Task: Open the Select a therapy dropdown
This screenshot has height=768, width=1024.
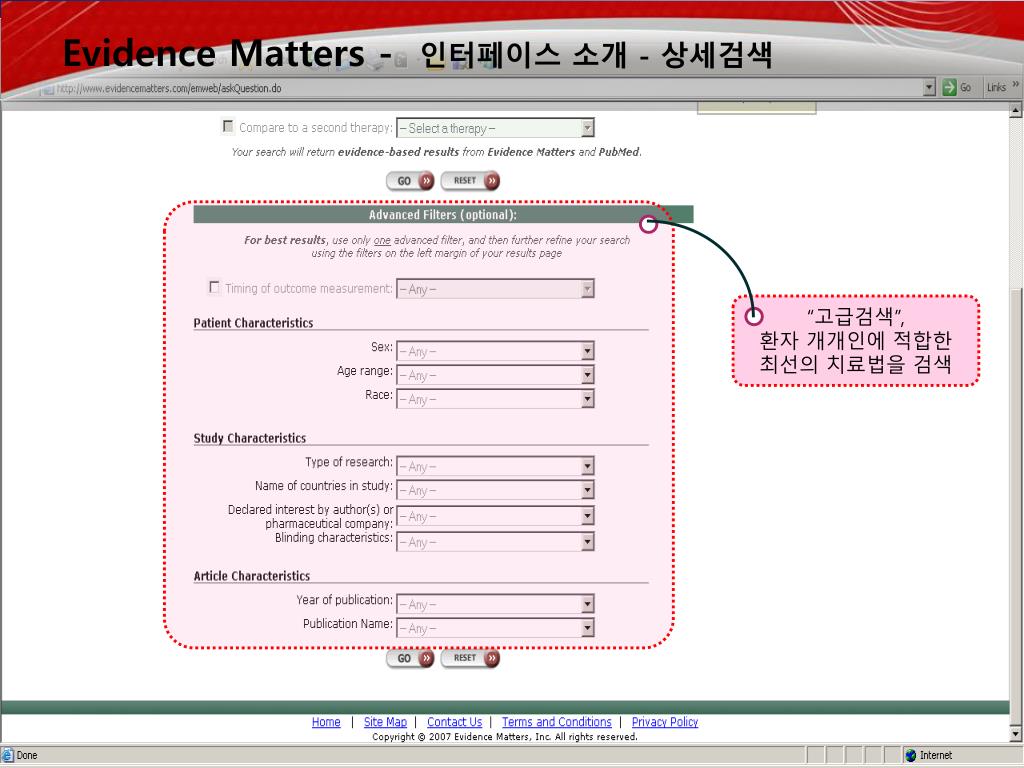Action: [495, 128]
